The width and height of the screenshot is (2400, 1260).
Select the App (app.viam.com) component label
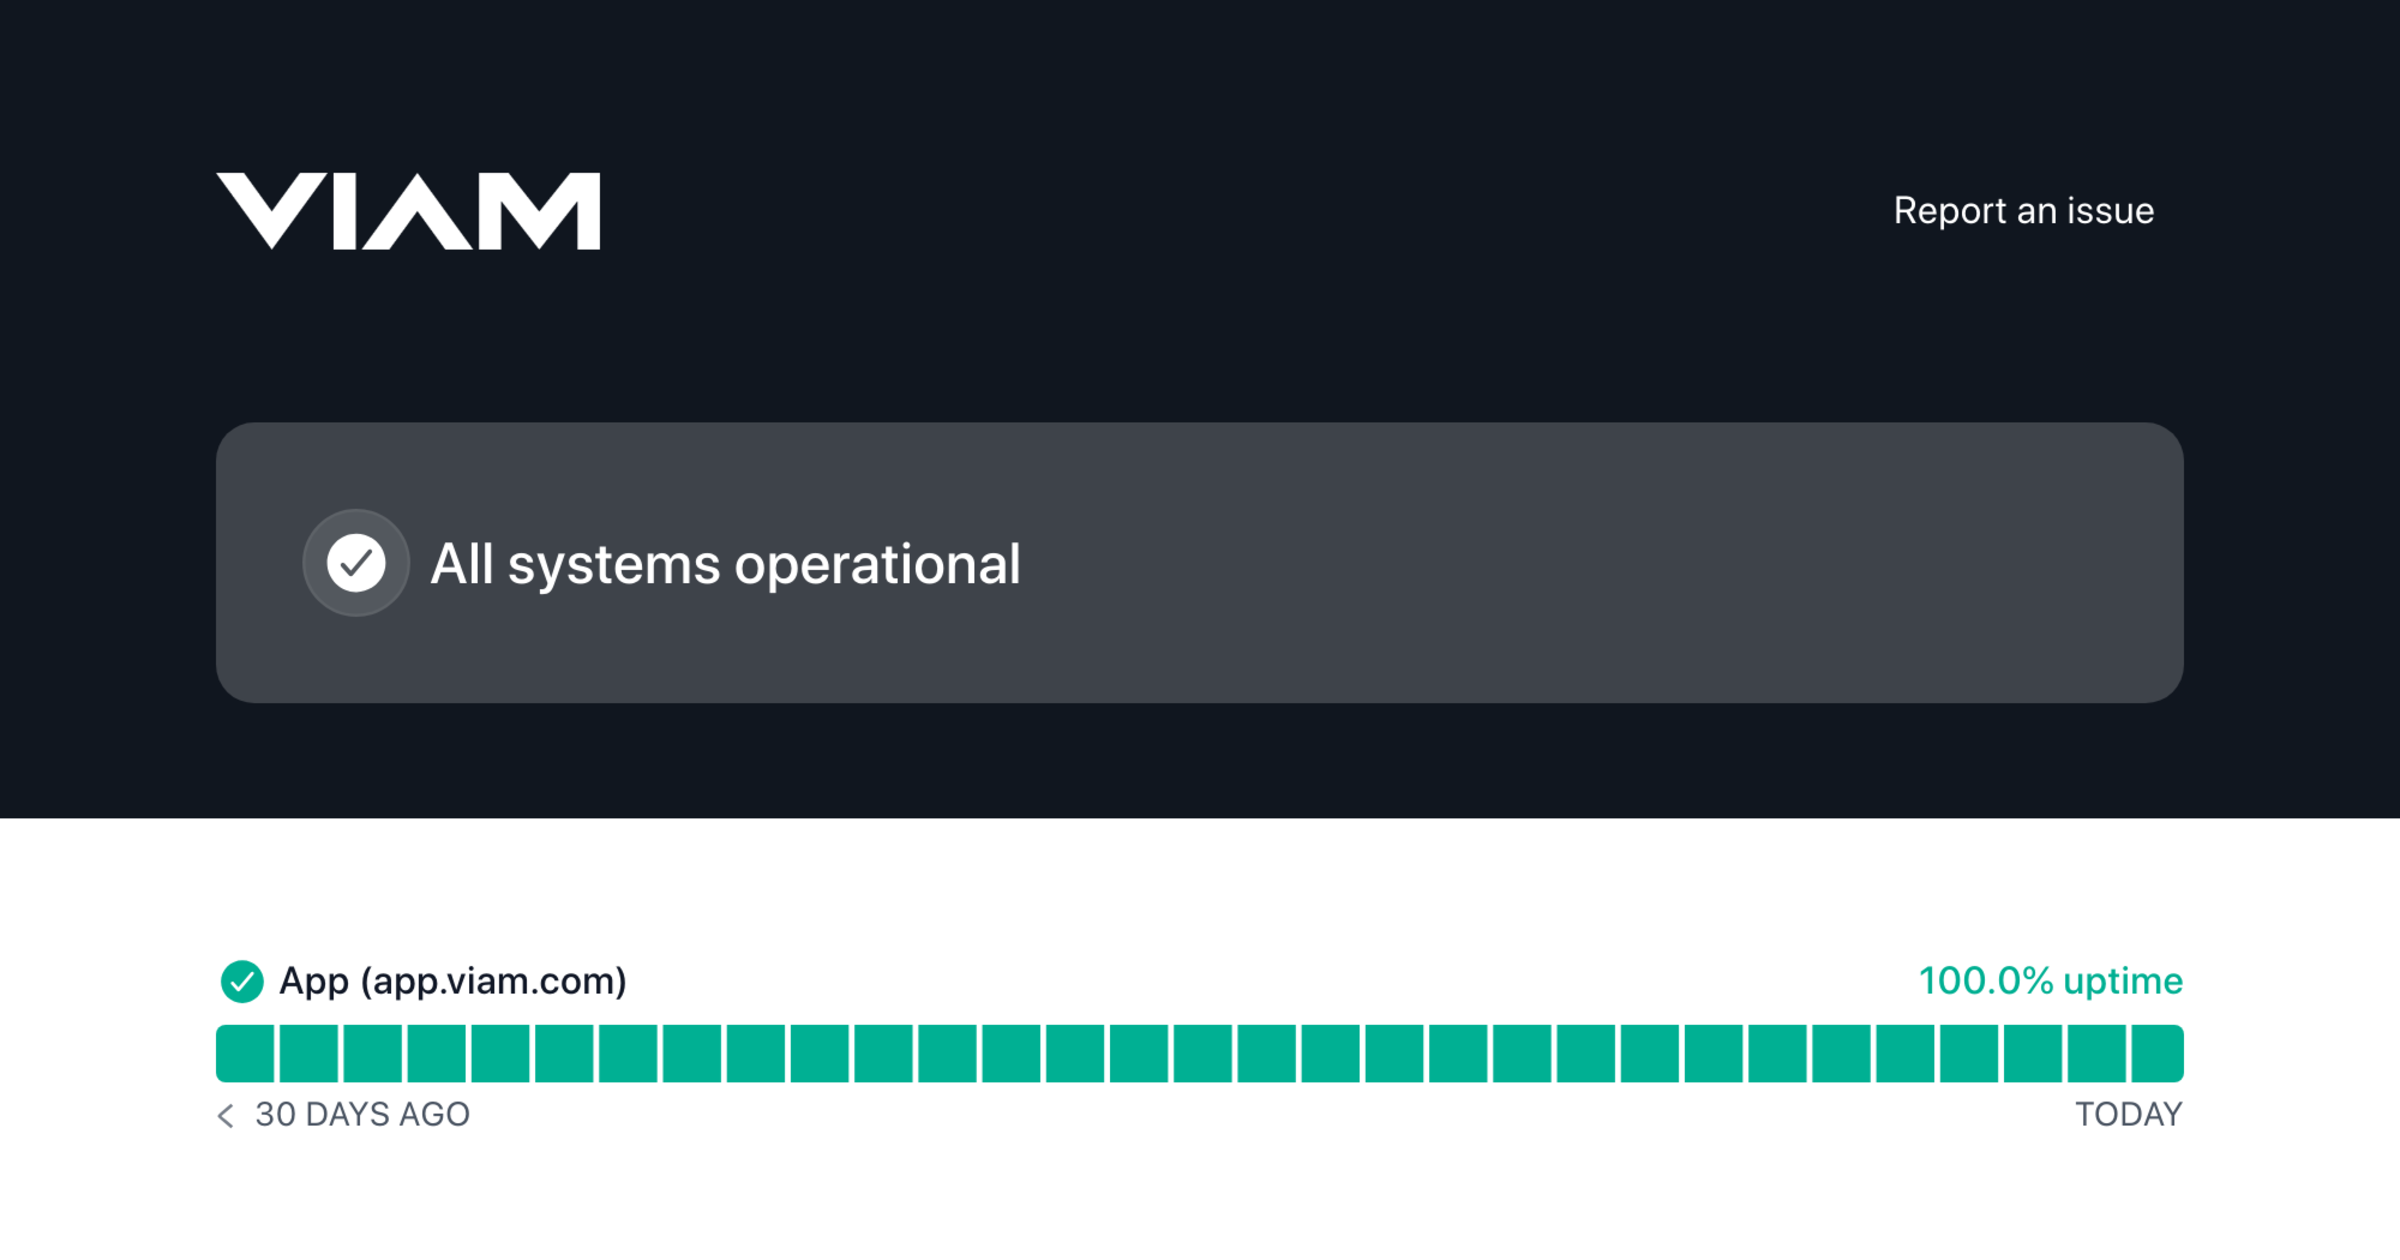(x=453, y=981)
